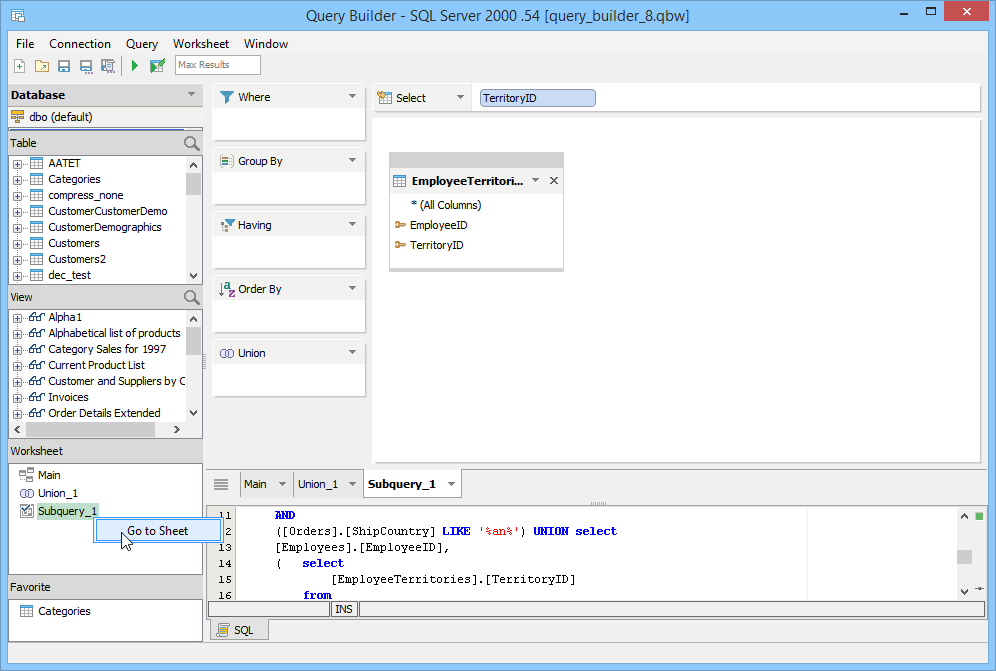
Task: Click the worksheet list hamburger icon
Action: coord(221,484)
